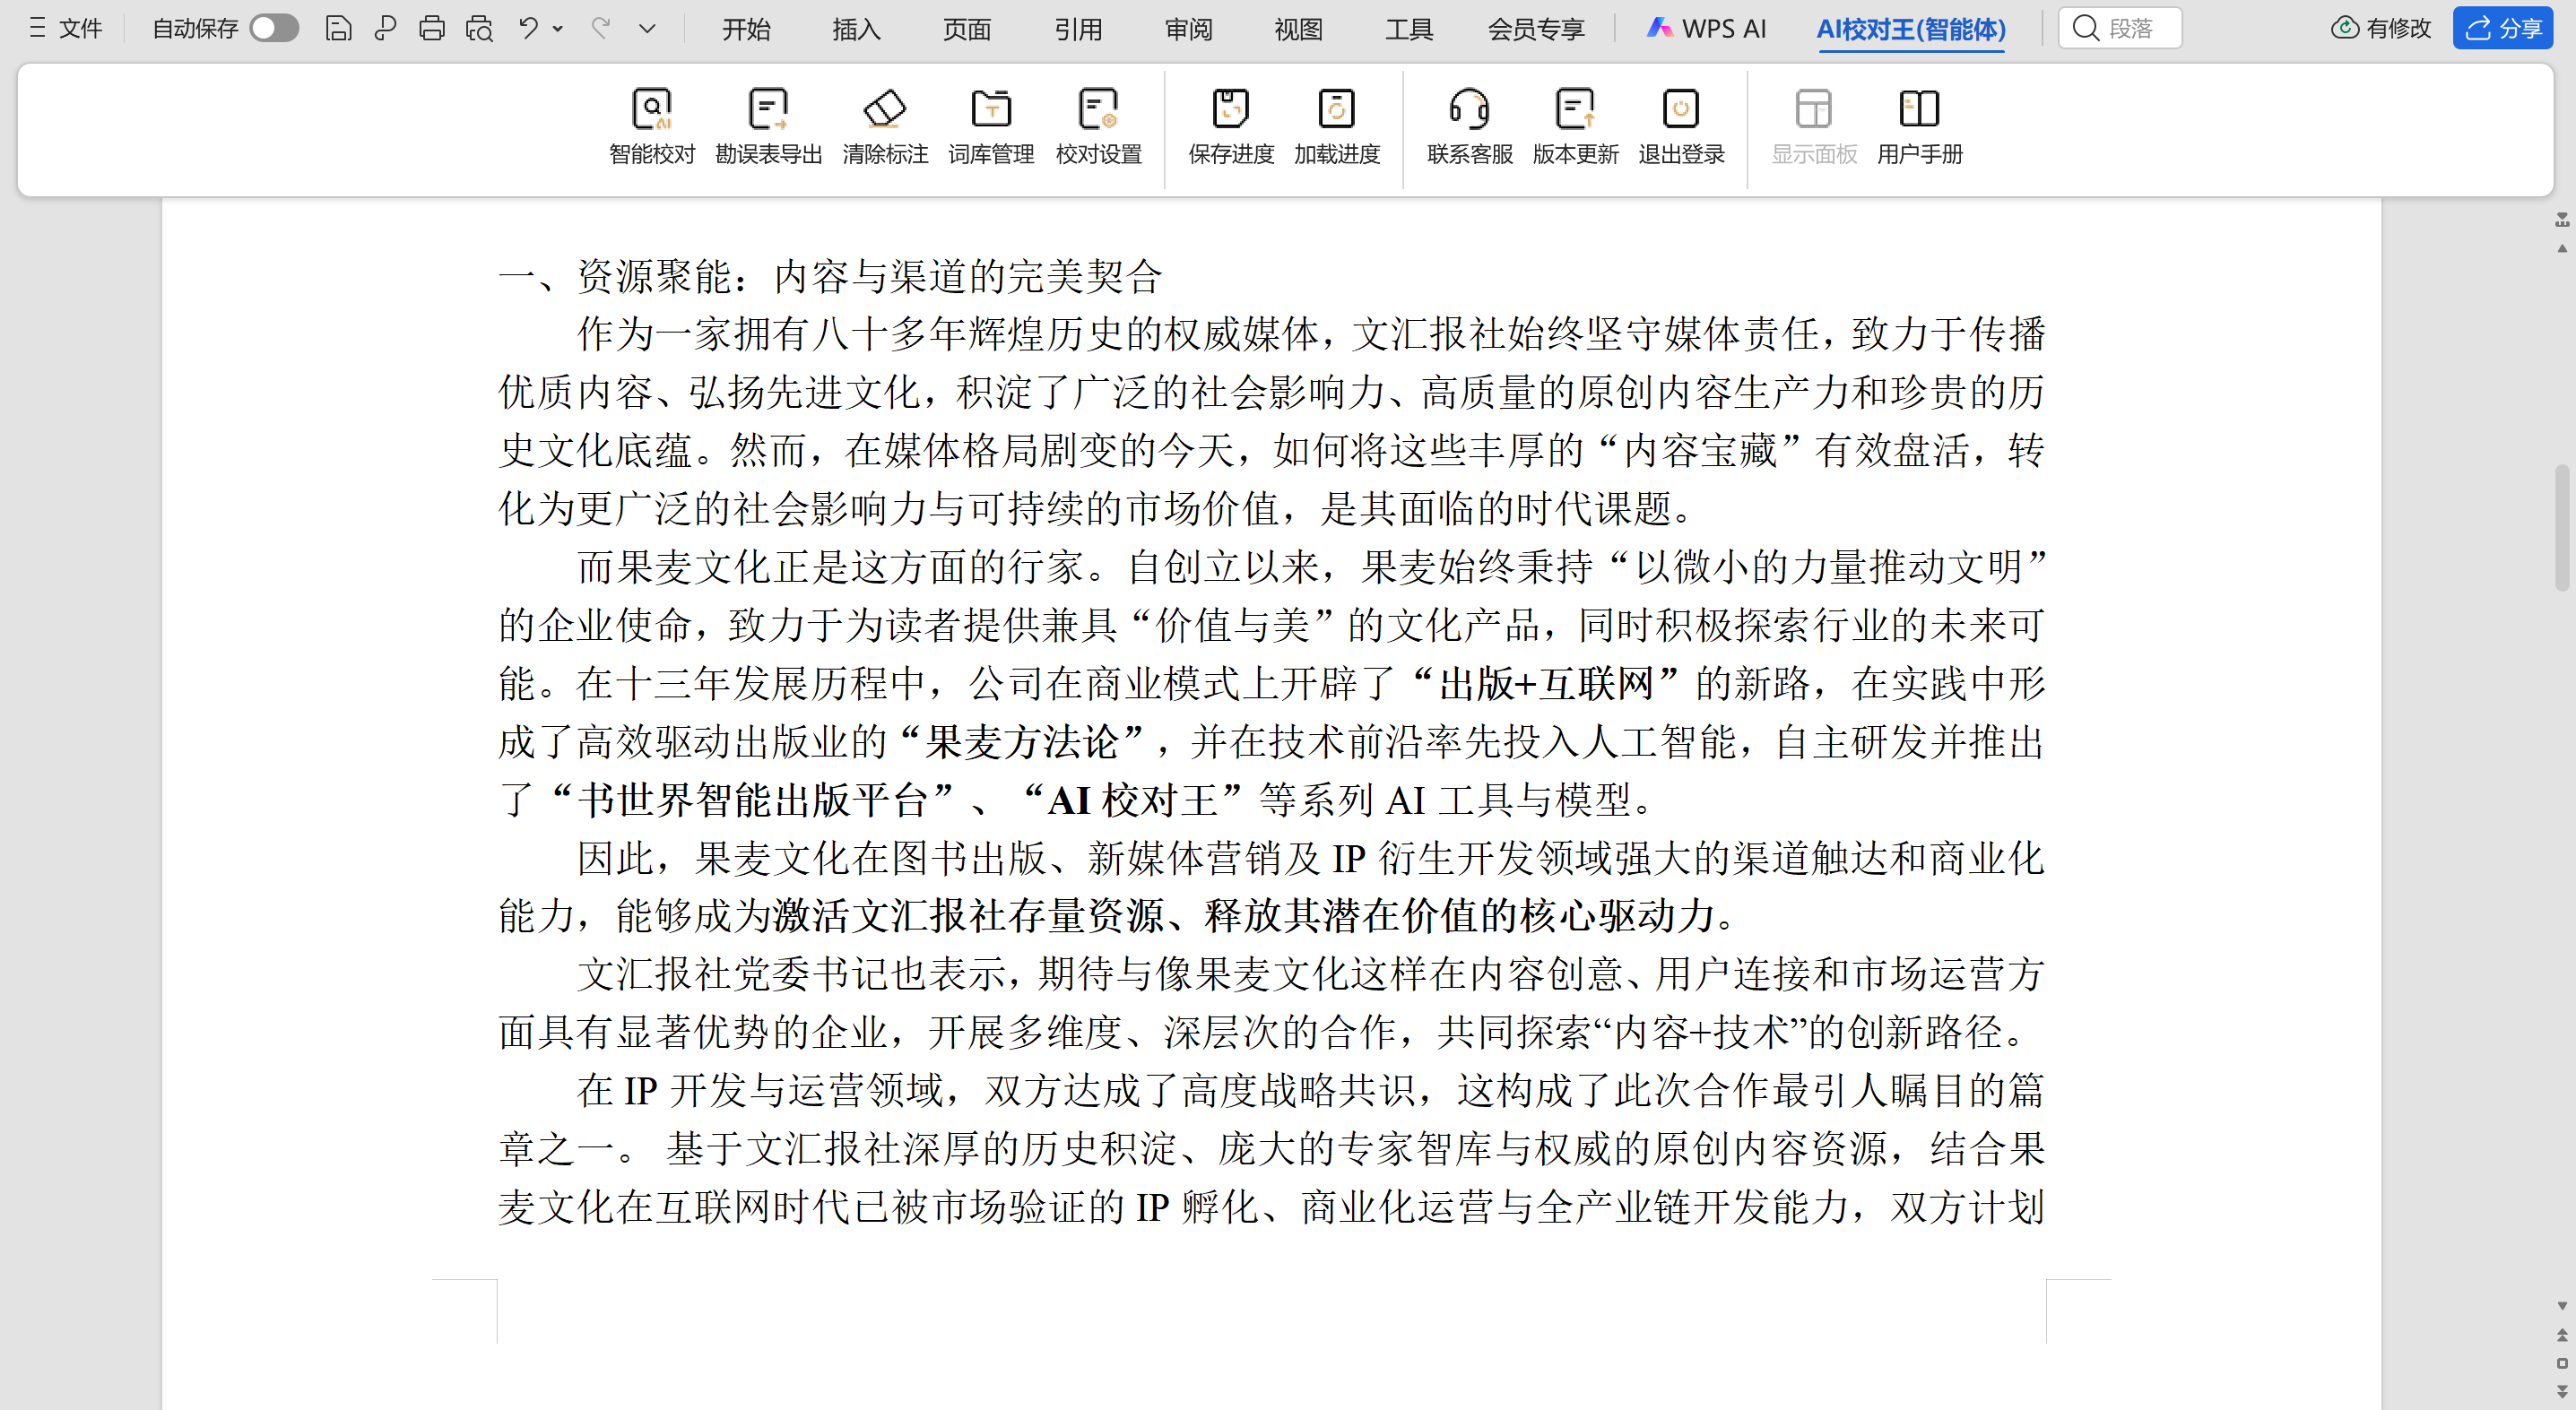Switch to the 审阅 review tab
The image size is (2576, 1410).
tap(1188, 29)
